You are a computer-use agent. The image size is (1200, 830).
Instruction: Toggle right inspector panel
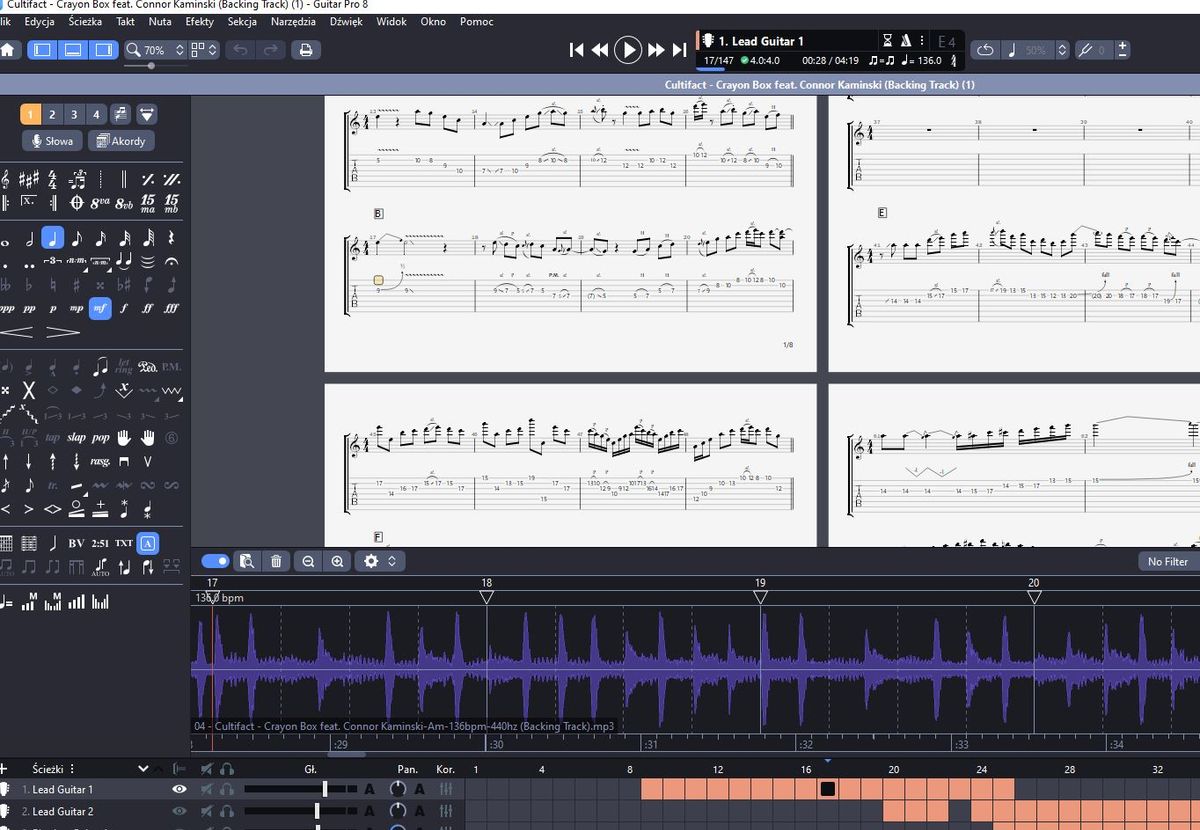102,49
